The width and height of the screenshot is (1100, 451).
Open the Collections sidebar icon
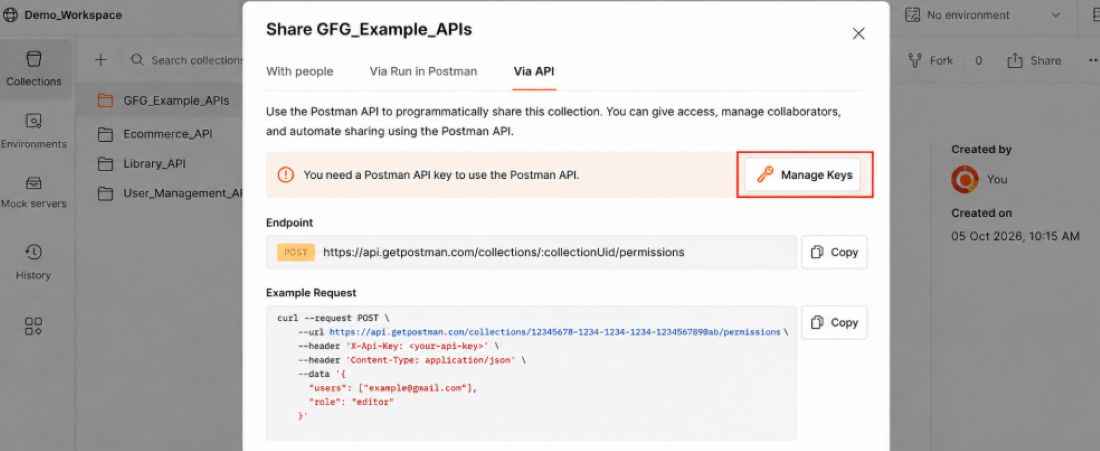pyautogui.click(x=34, y=59)
